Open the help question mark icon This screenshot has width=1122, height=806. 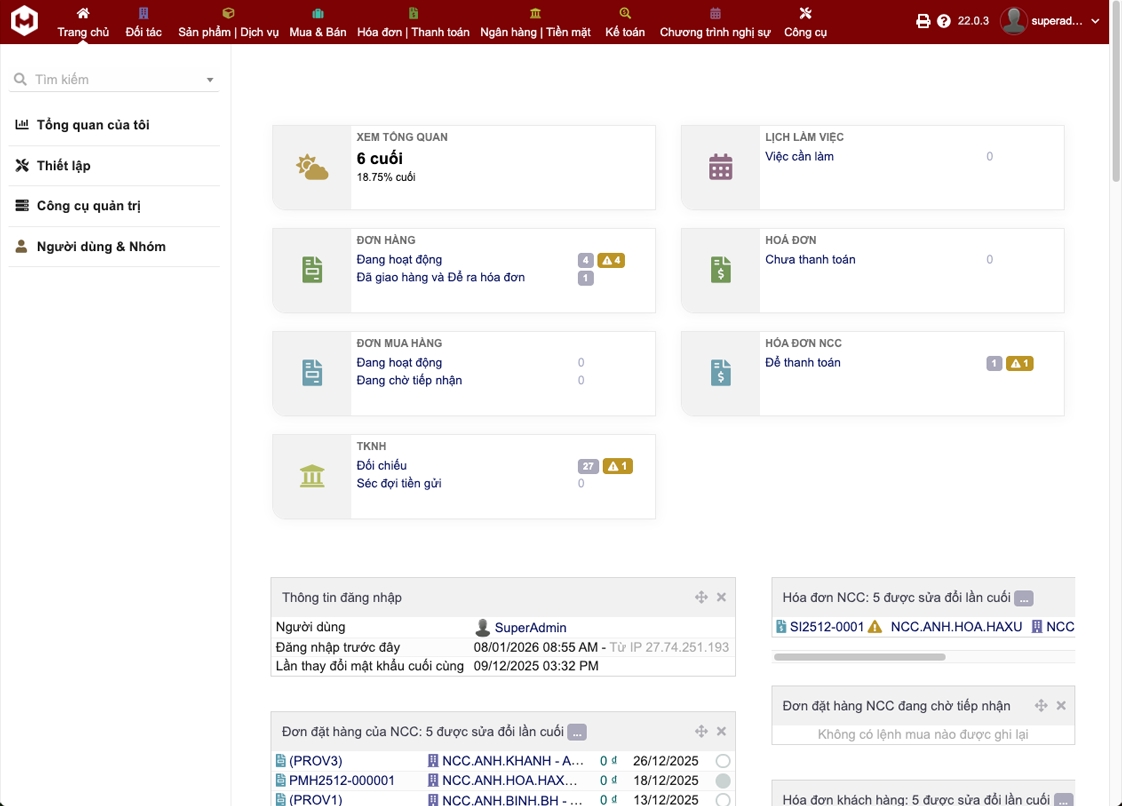(944, 21)
